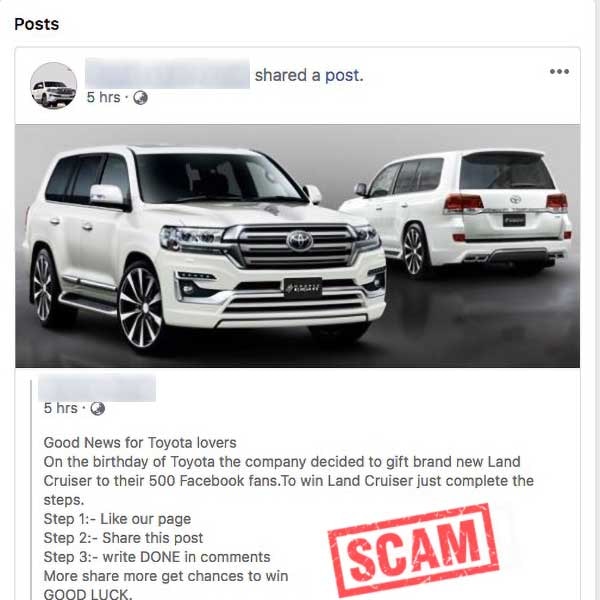Click the globe icon in original post
The image size is (600, 600).
(98, 408)
